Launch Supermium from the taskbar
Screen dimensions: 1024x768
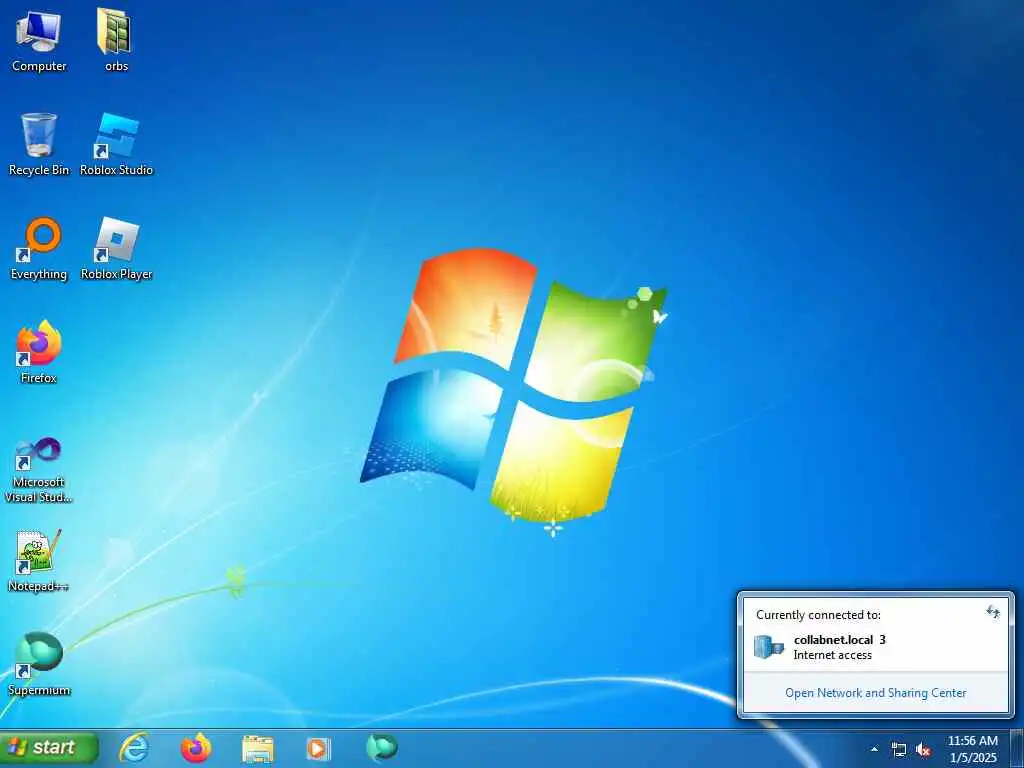[x=381, y=748]
